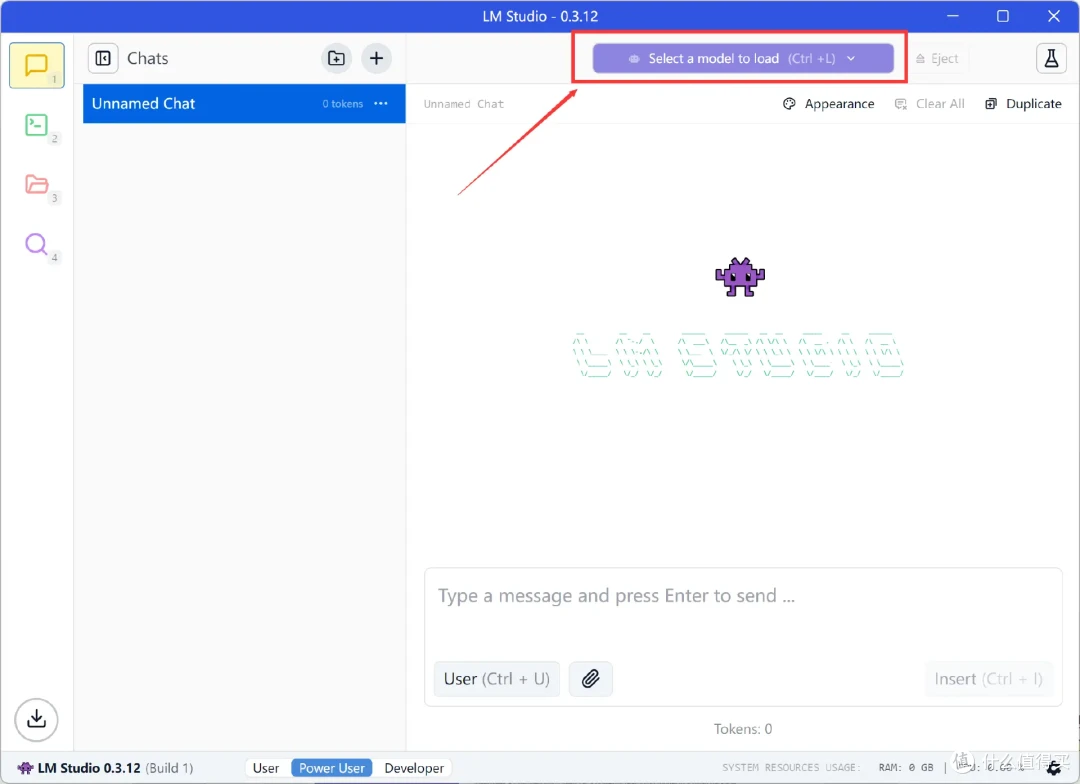The width and height of the screenshot is (1080, 784).
Task: Click the Tokens: 0 counter
Action: tap(742, 729)
